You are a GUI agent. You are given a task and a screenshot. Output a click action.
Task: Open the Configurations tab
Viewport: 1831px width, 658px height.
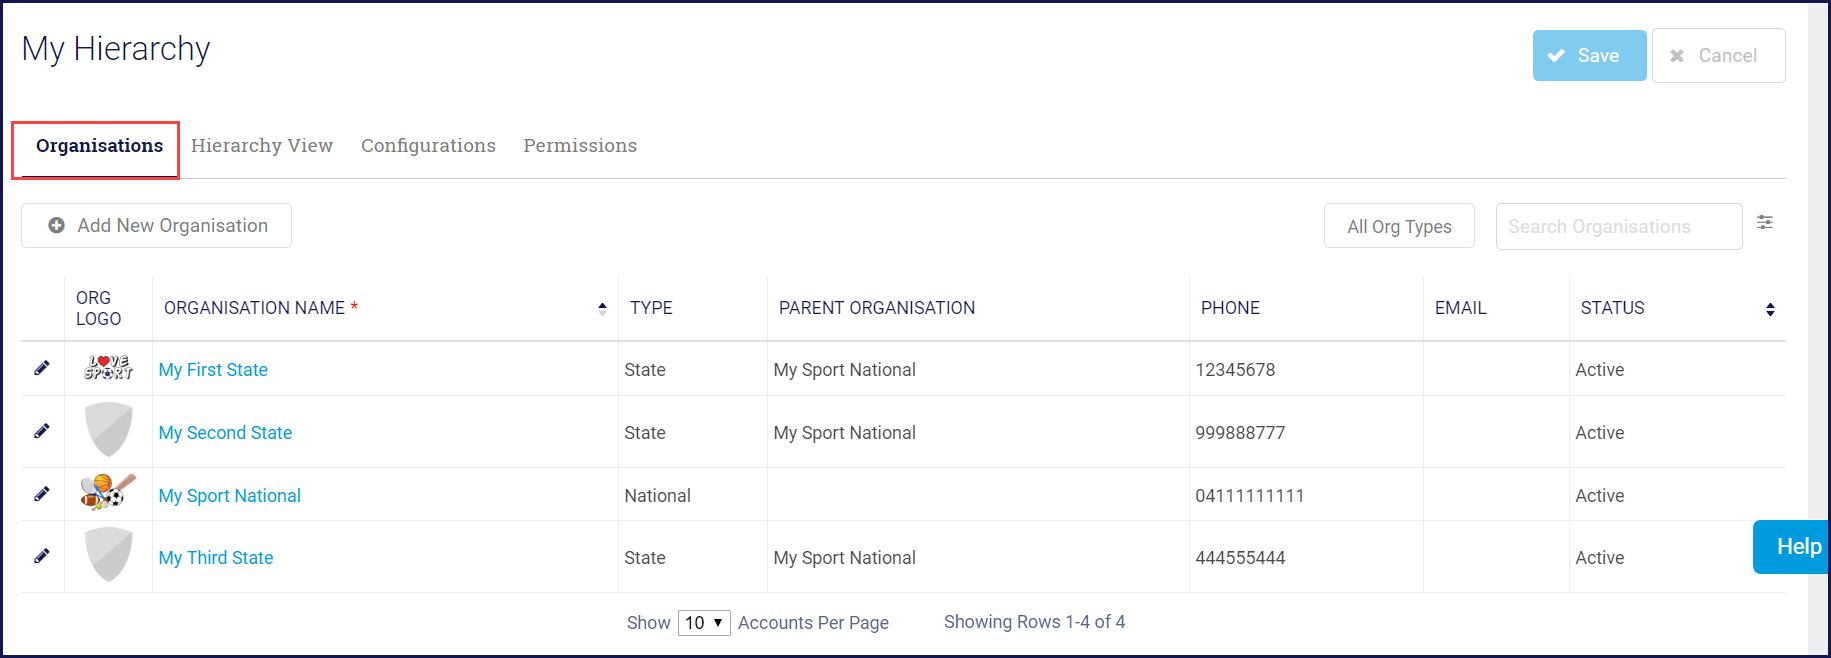click(x=428, y=146)
